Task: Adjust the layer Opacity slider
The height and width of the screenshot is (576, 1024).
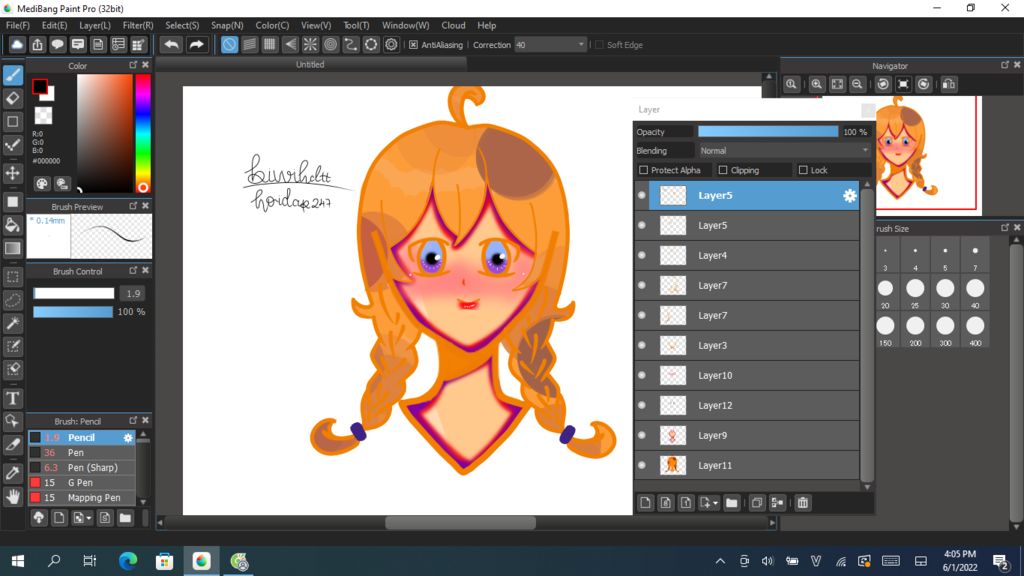Action: (768, 132)
